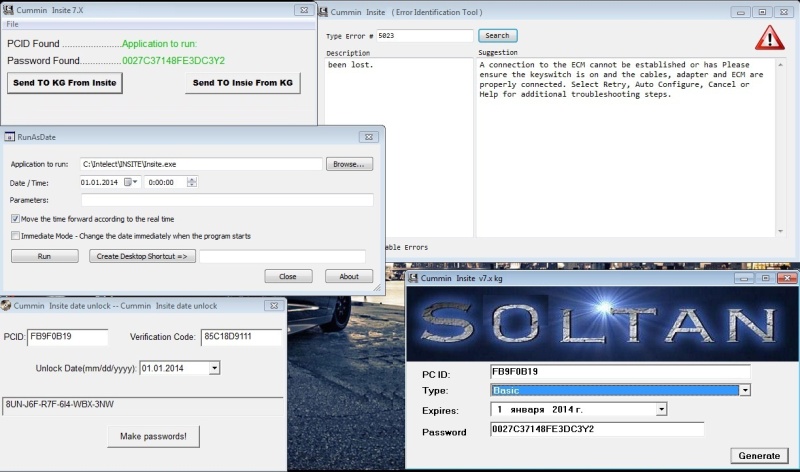The width and height of the screenshot is (800, 472).
Task: Open the File menu in Cummin Insite 7.X
Action: [12, 24]
